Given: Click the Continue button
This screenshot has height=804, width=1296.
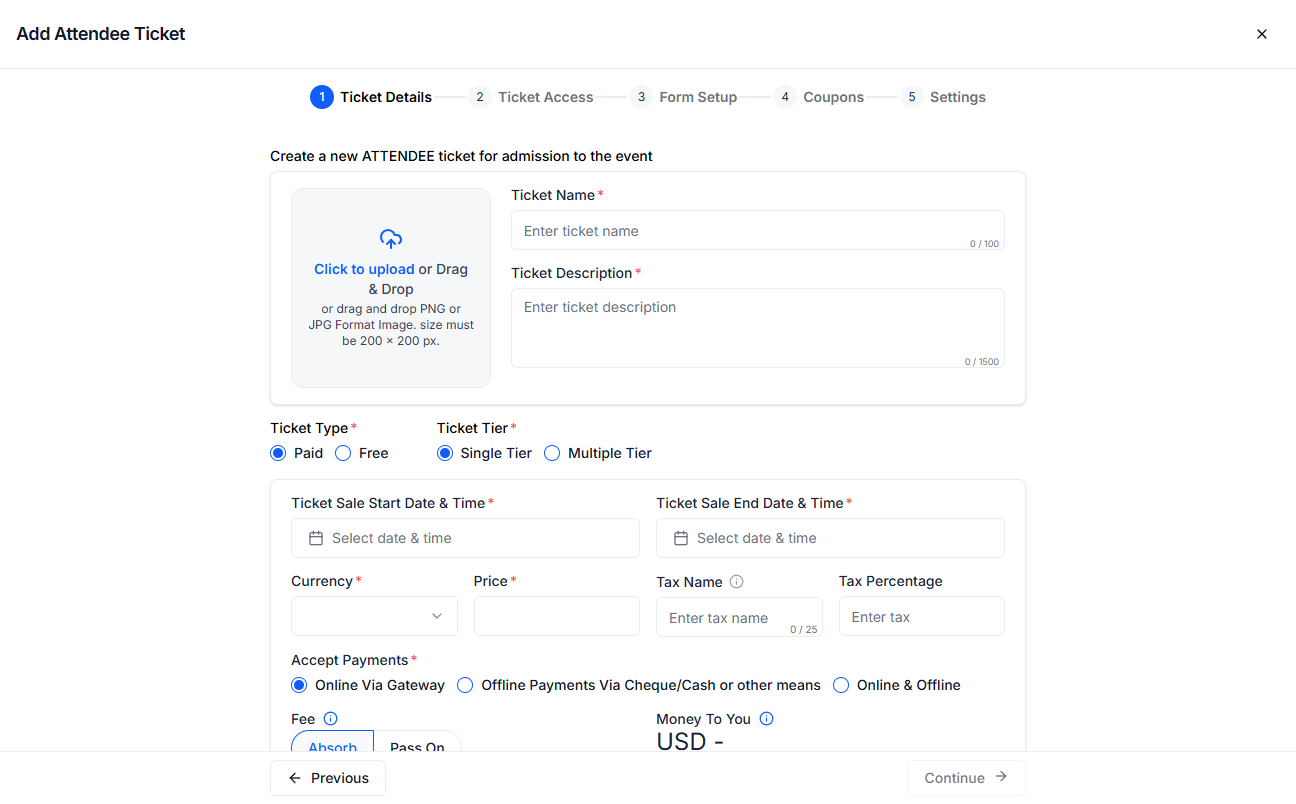Looking at the screenshot, I should coord(966,778).
